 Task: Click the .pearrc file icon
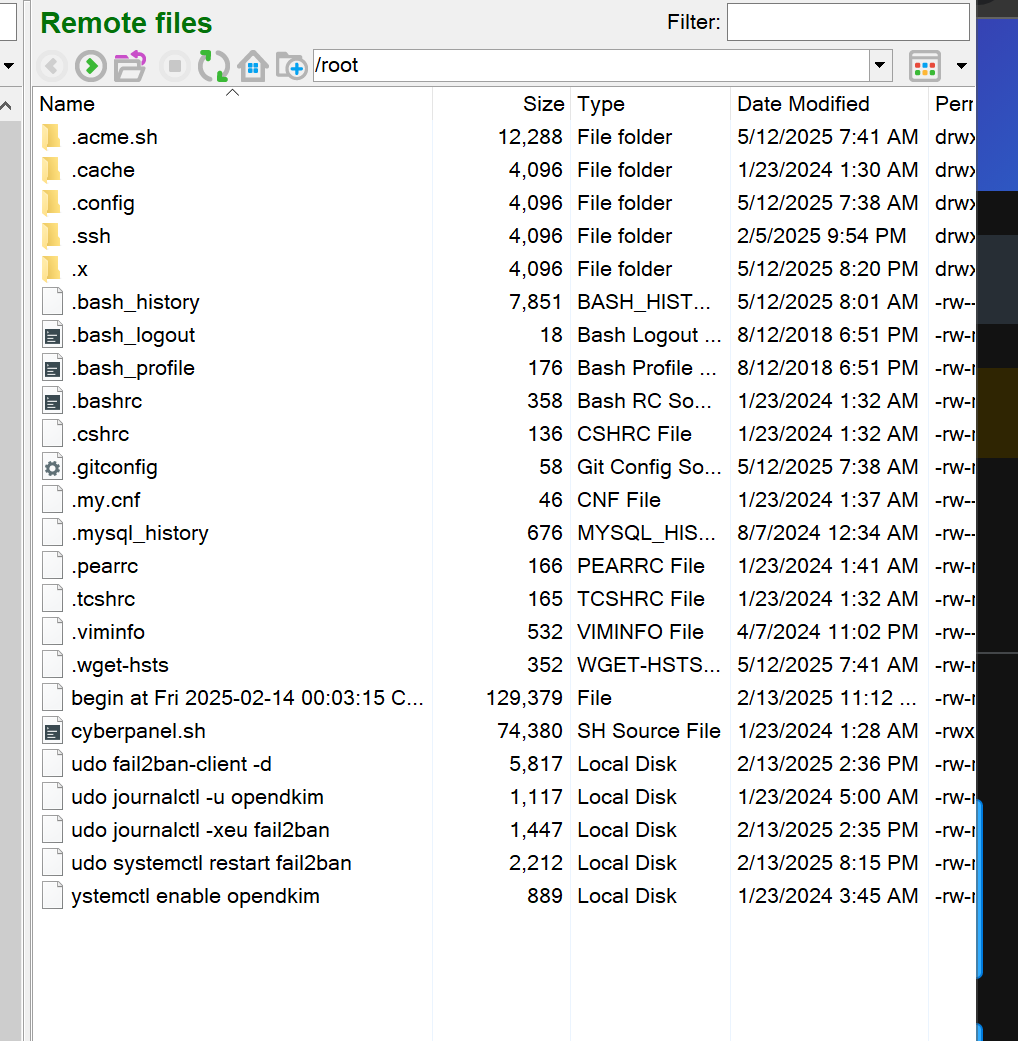pyautogui.click(x=52, y=566)
